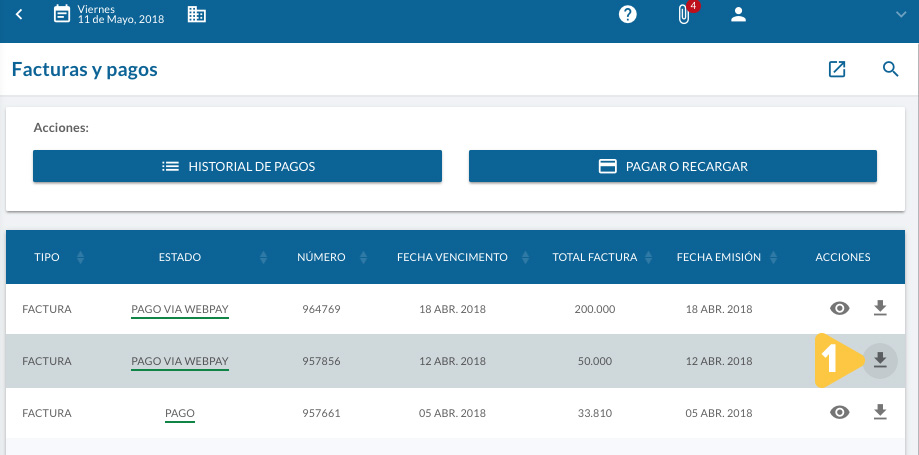Viewport: 919px width, 455px height.
Task: Go back with the left chevron arrow
Action: 19,15
